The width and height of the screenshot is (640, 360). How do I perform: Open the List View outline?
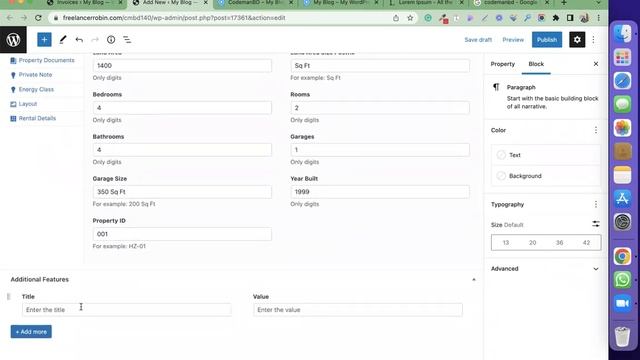tap(127, 40)
